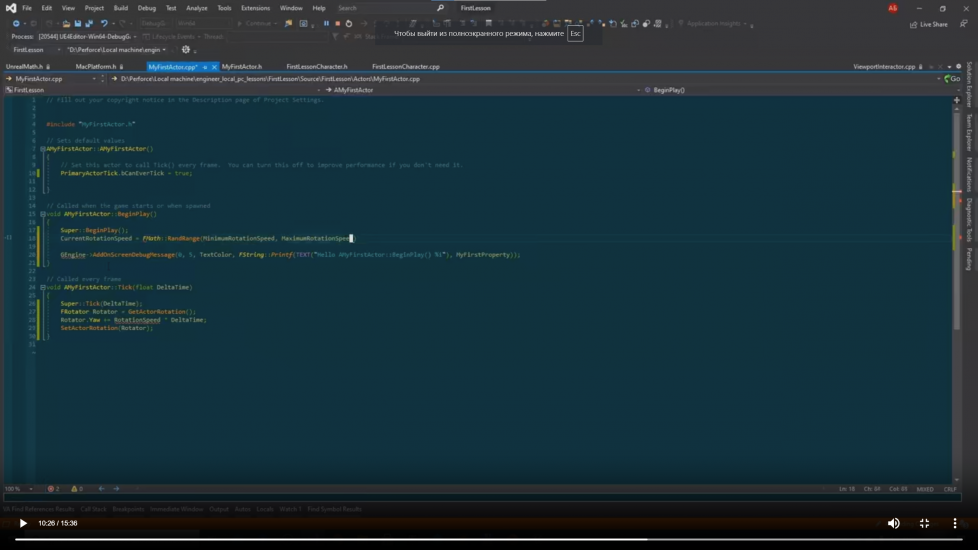Switch to FirstLessonCharacter.cpp tab
This screenshot has width=978, height=550.
tap(405, 66)
